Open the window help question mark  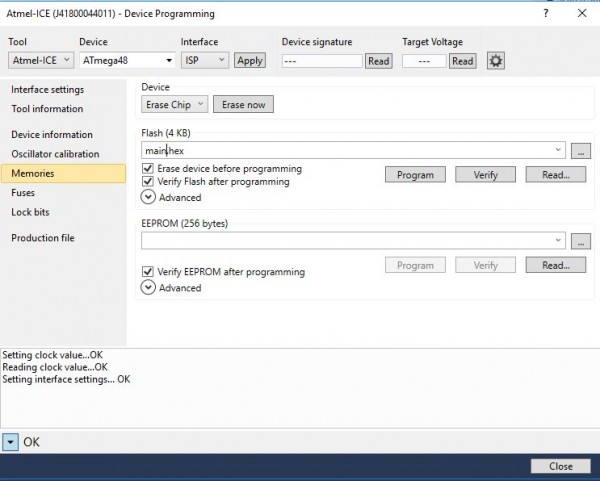tap(545, 13)
